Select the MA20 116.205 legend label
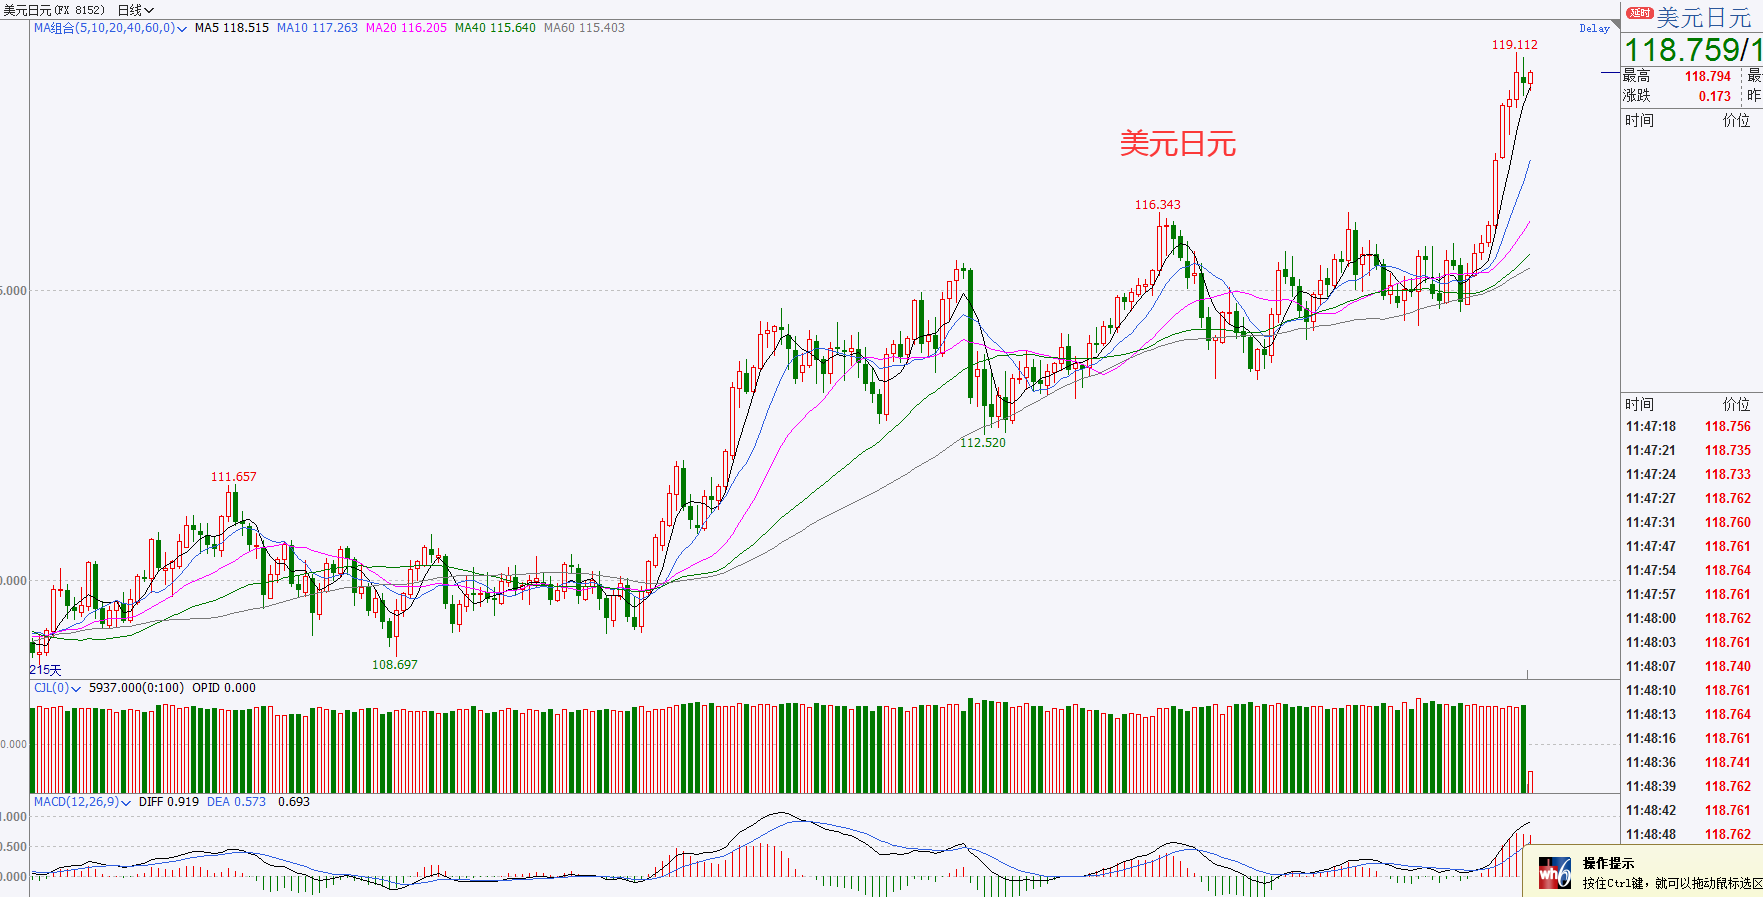 pyautogui.click(x=406, y=28)
